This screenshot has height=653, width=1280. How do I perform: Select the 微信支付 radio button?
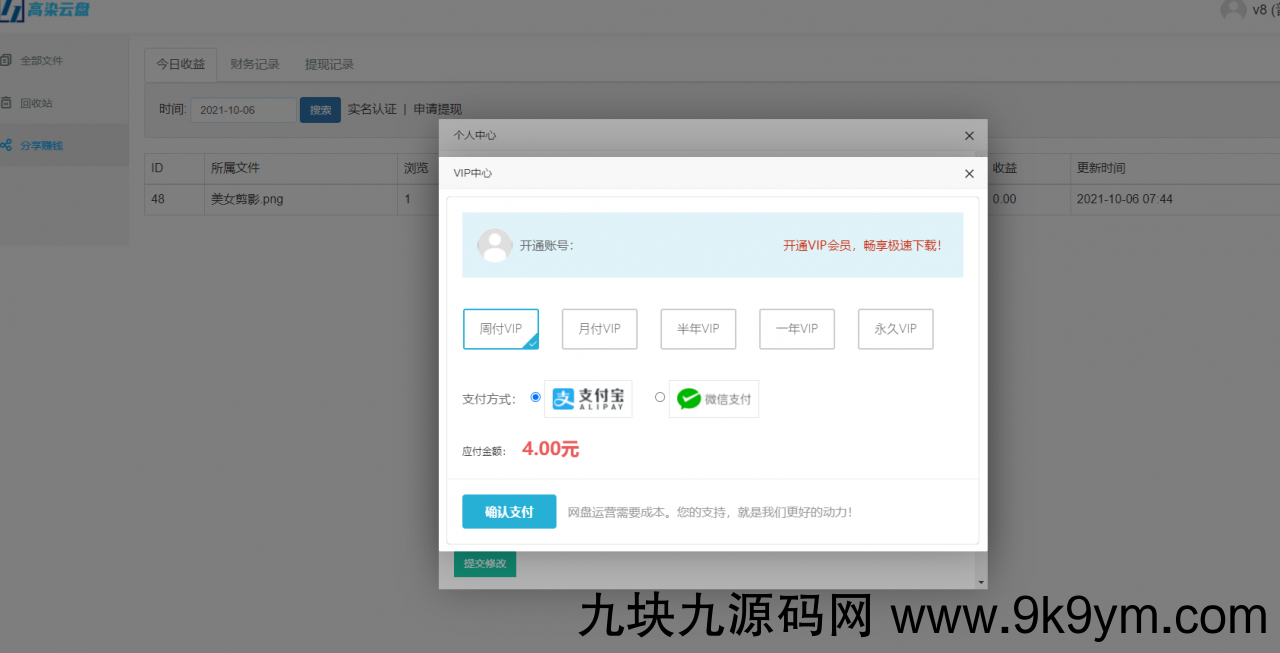[x=660, y=397]
